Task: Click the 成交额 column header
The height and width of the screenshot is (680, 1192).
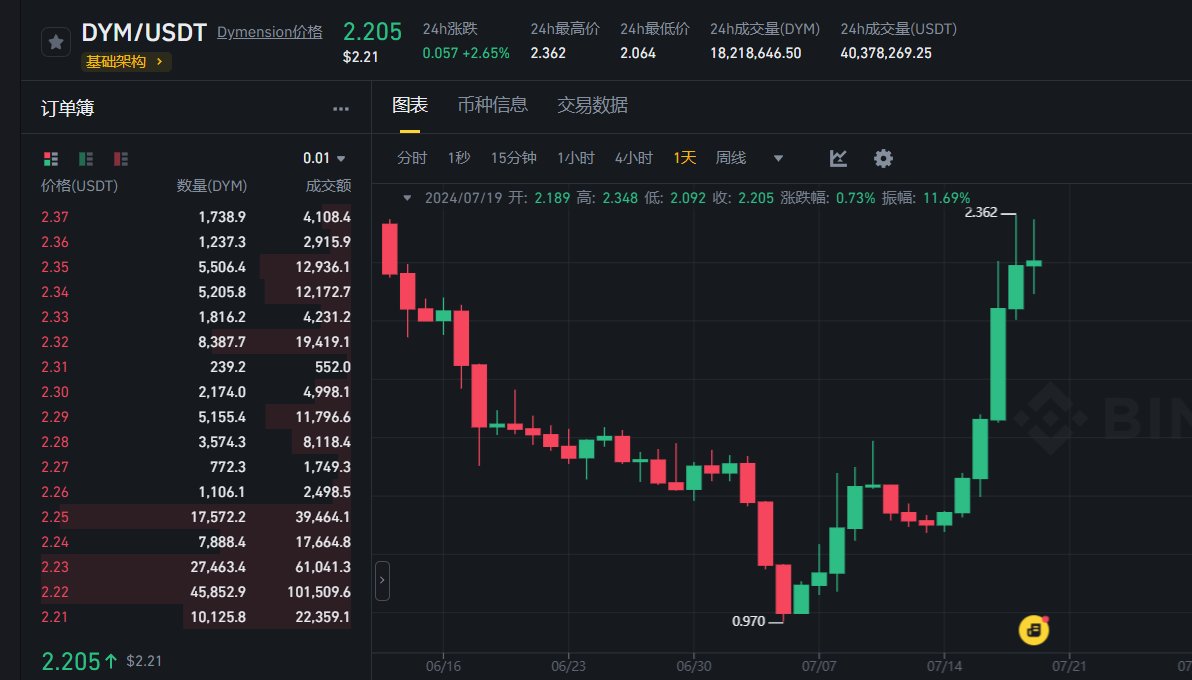Action: coord(328,186)
